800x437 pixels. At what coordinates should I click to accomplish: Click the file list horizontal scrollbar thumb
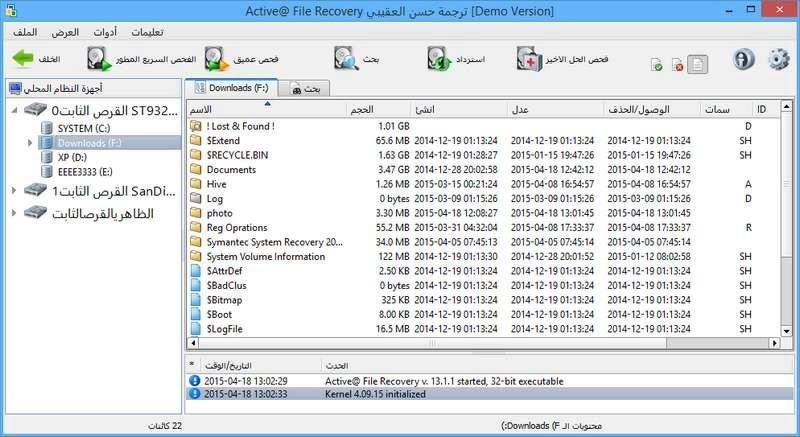point(433,343)
